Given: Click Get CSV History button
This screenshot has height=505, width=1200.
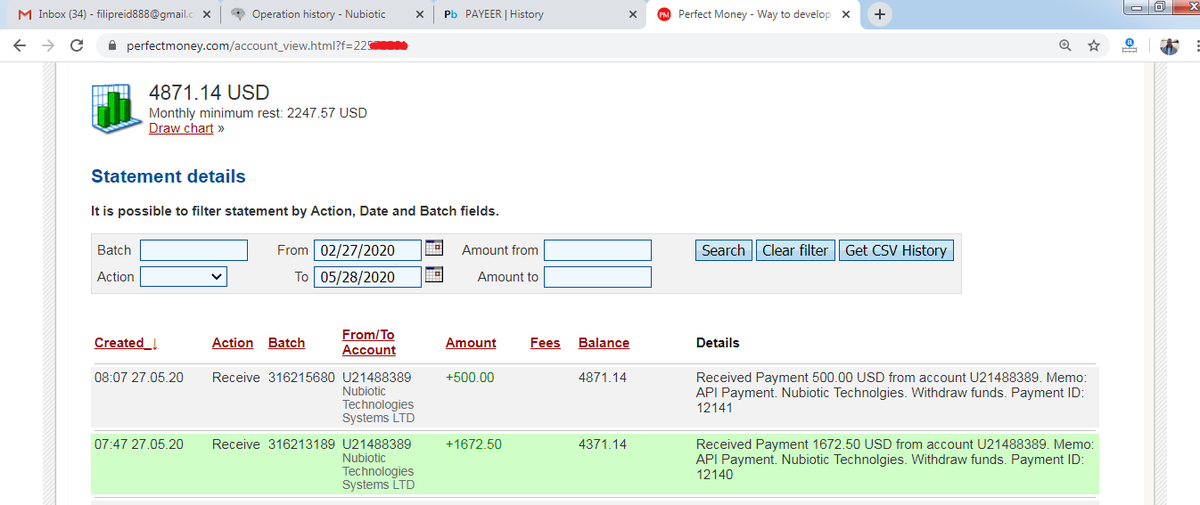Looking at the screenshot, I should 896,250.
